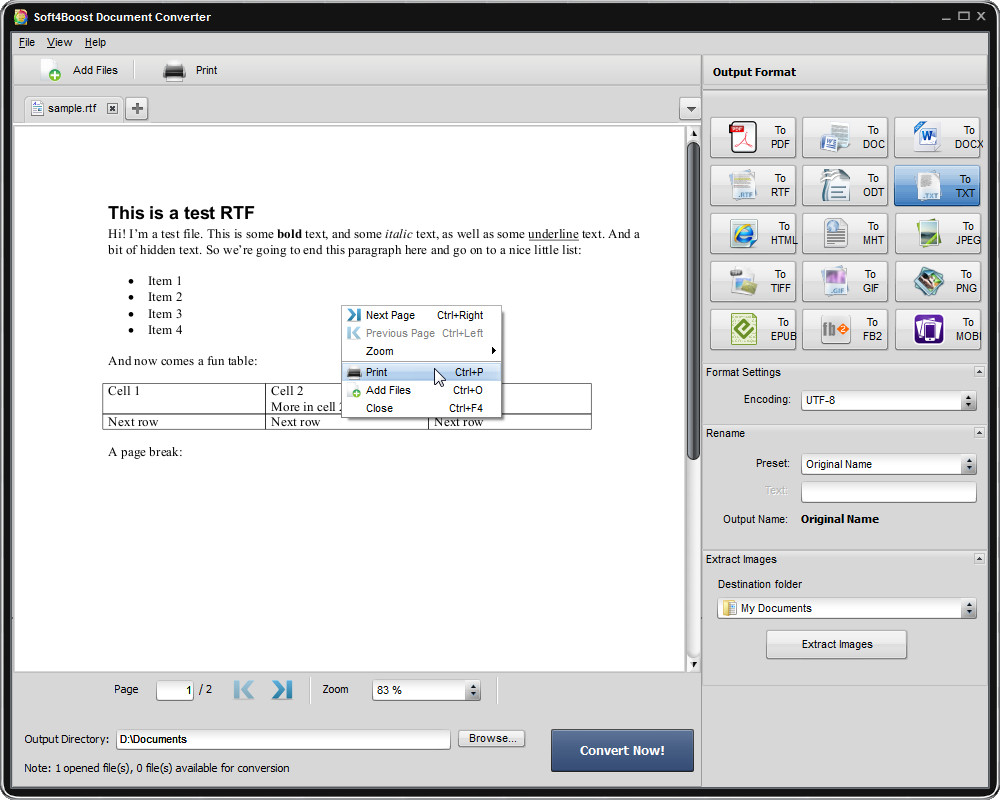Go to previous page arrow in page bar
1000x800 pixels.
coord(244,690)
